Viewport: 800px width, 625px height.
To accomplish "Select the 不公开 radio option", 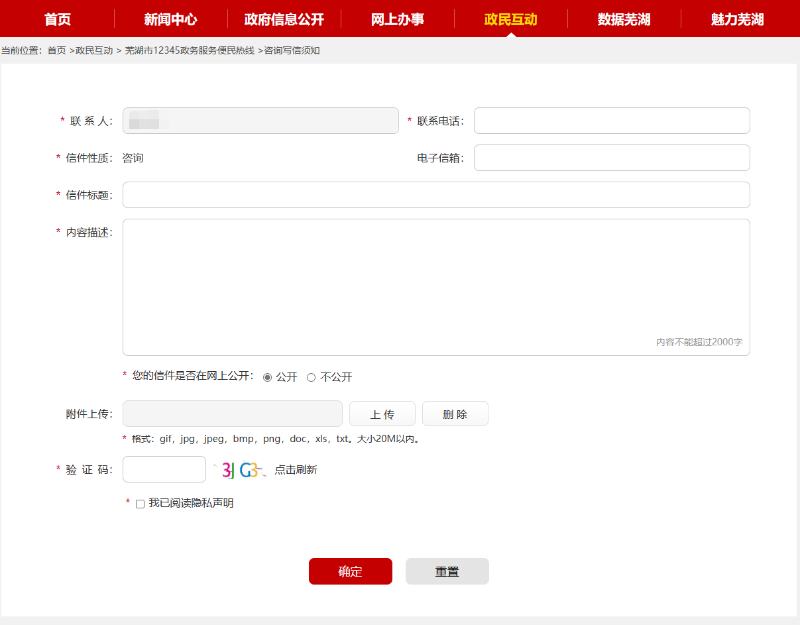I will point(311,377).
